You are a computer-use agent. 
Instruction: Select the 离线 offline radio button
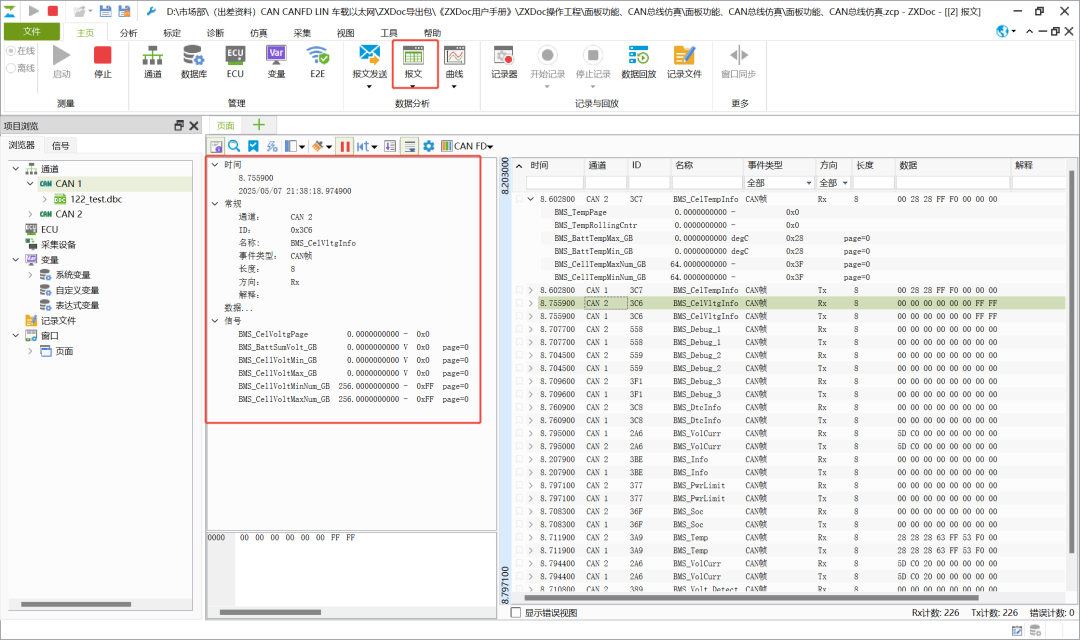[11, 68]
